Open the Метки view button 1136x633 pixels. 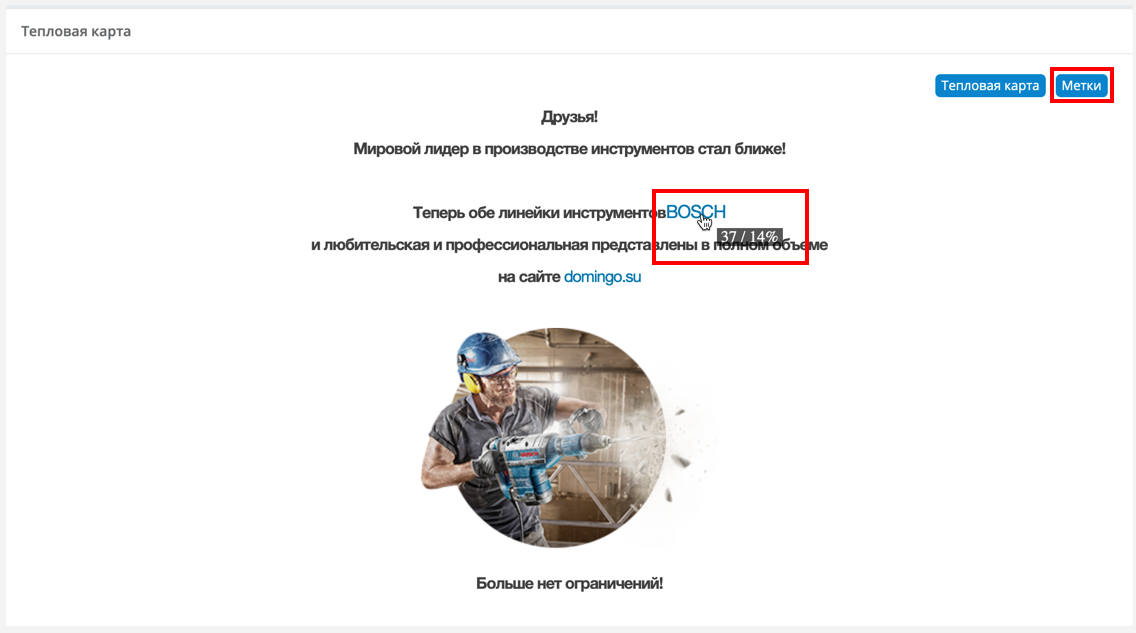pyautogui.click(x=1081, y=85)
